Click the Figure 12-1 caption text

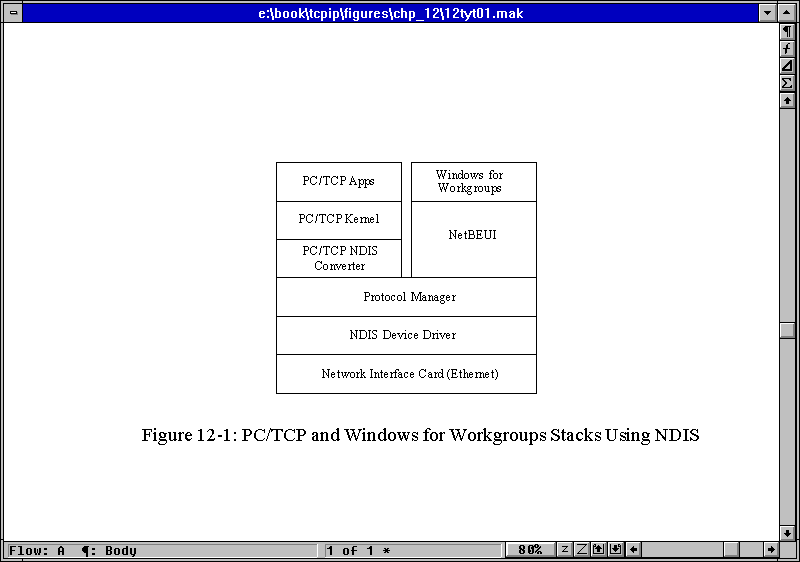tap(420, 436)
